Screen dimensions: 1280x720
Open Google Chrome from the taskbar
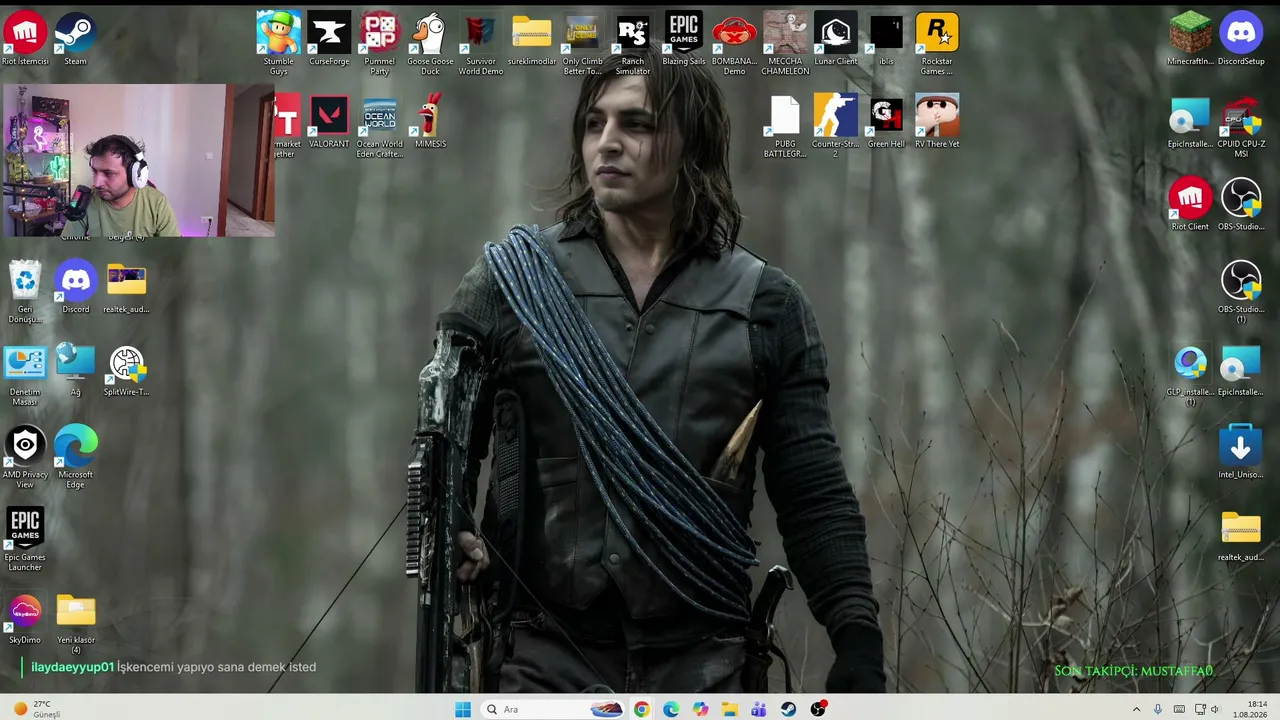(x=641, y=709)
